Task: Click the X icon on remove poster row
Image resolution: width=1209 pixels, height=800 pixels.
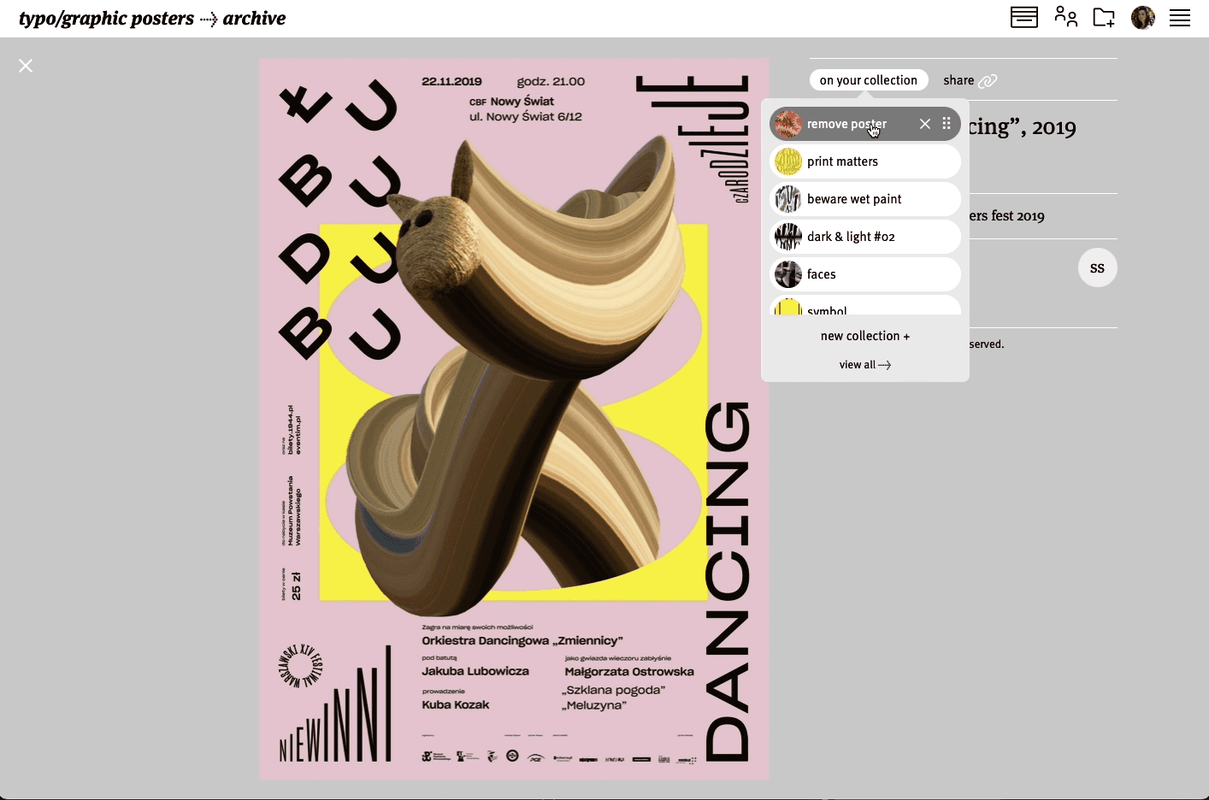Action: click(925, 124)
